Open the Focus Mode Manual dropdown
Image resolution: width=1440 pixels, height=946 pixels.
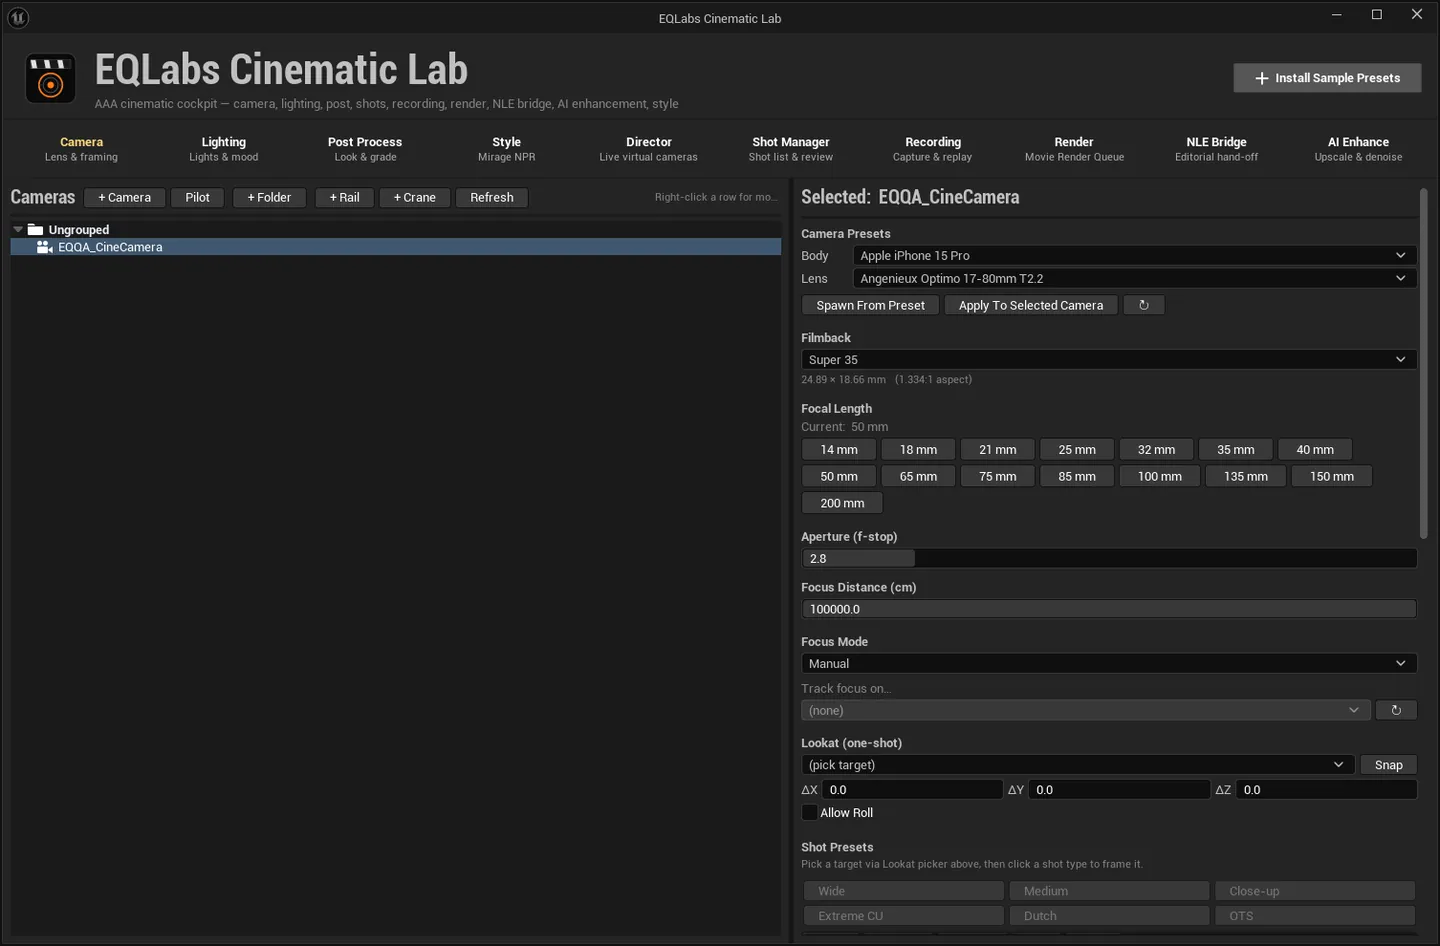click(1108, 663)
